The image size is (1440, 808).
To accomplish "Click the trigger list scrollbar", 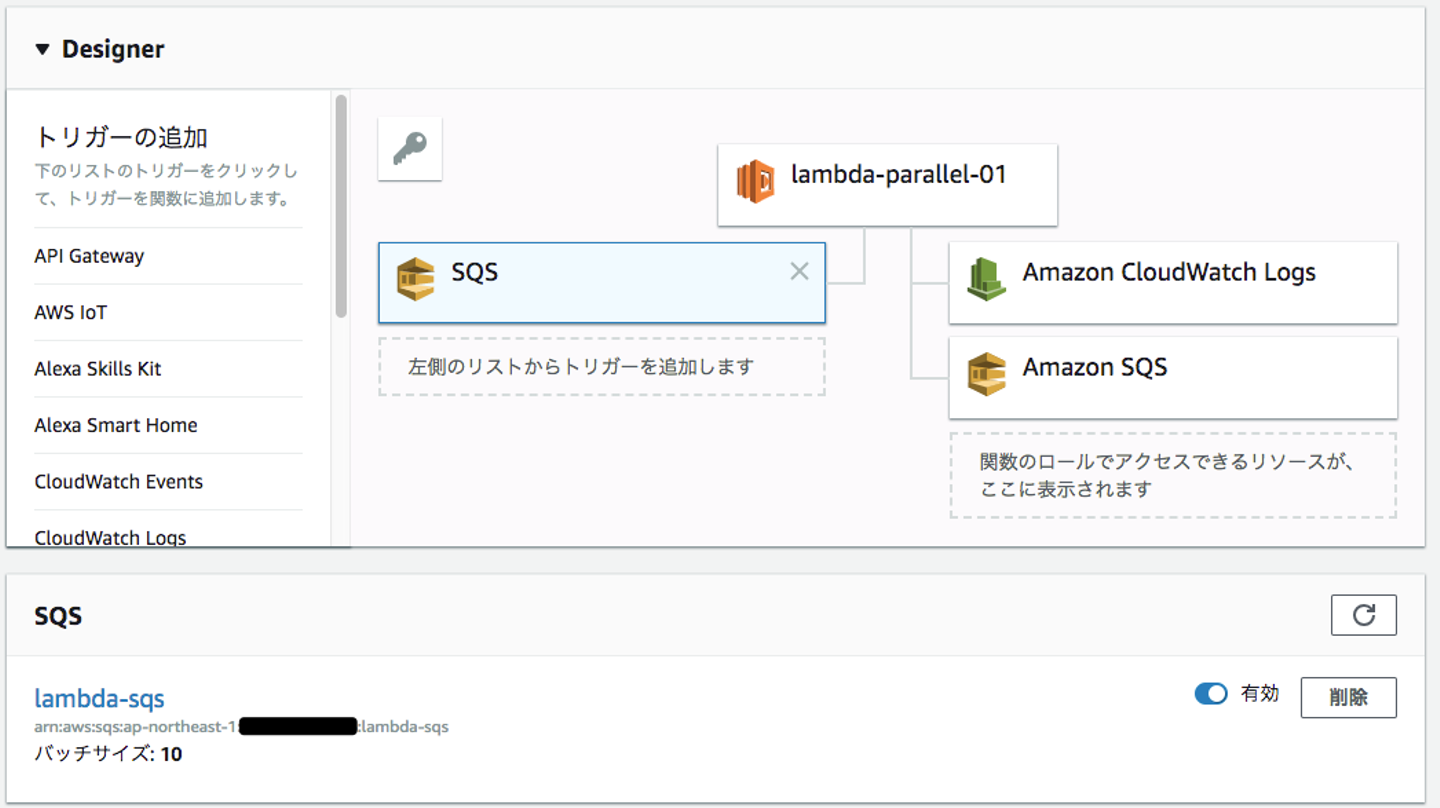I will click(x=341, y=206).
